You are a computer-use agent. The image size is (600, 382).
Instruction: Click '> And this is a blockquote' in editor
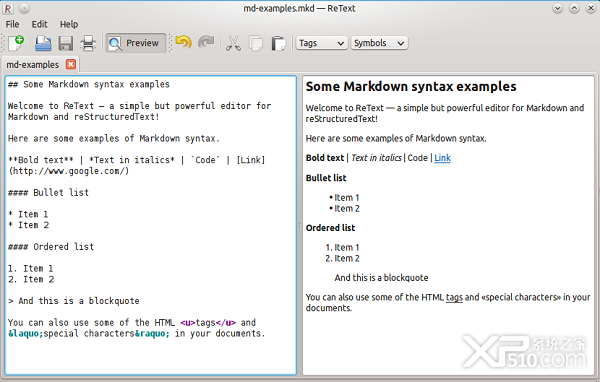73,301
